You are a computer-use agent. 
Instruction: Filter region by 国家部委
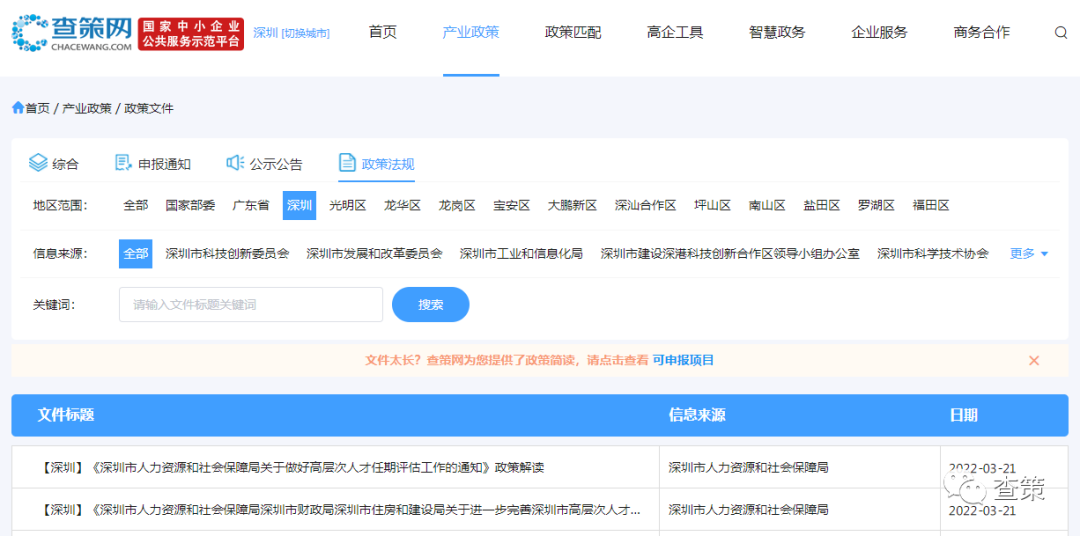pos(191,205)
